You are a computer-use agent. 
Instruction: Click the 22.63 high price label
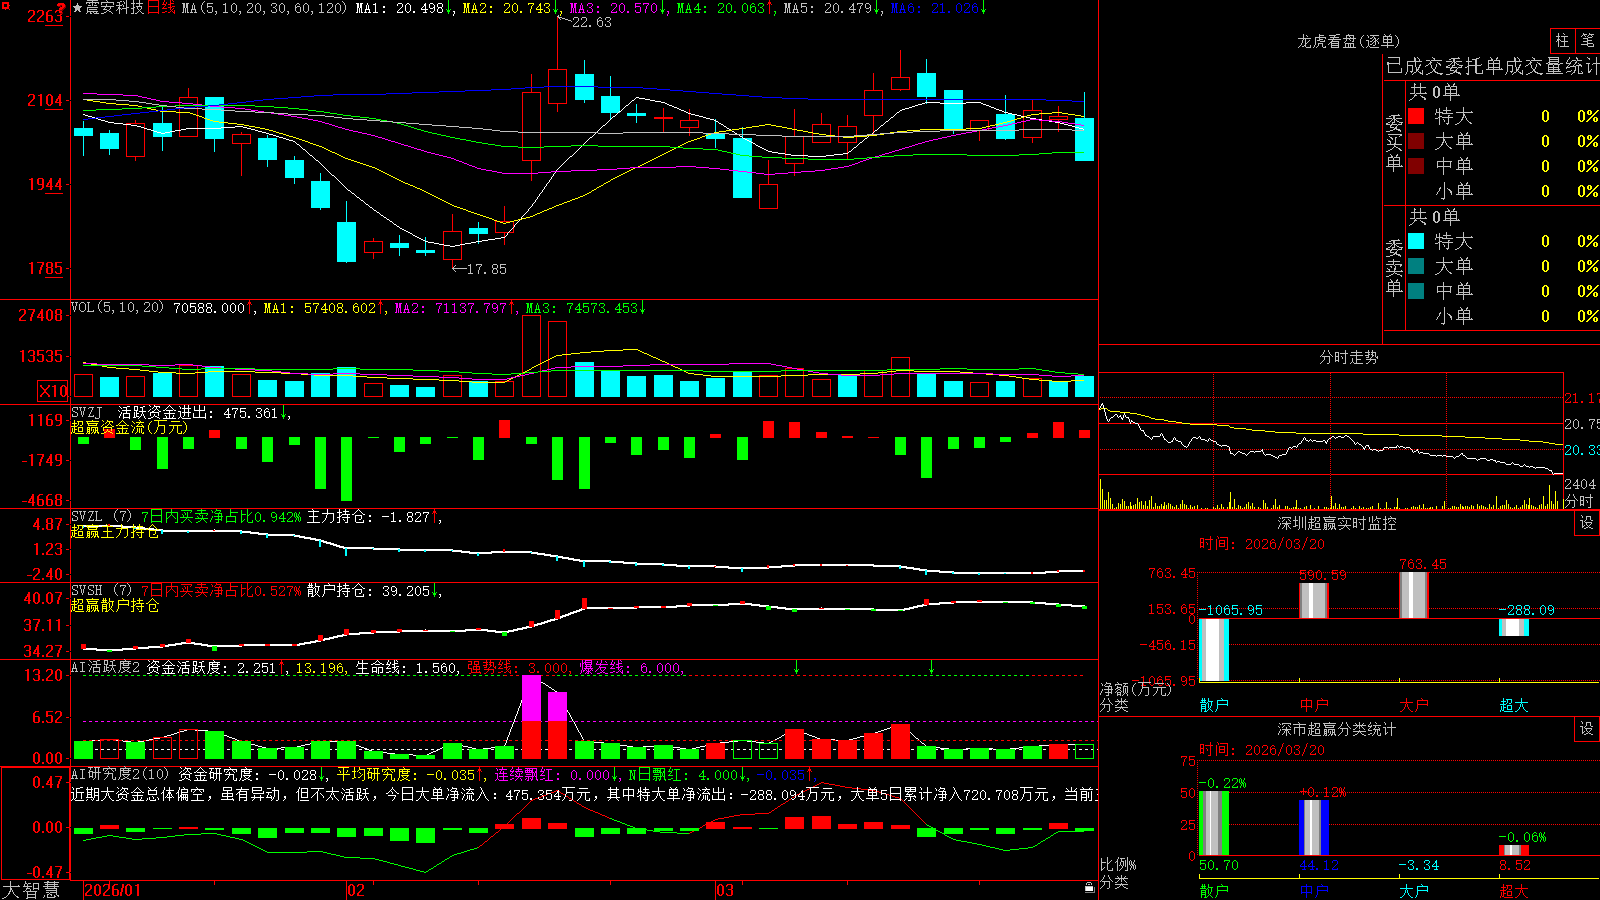pos(591,22)
